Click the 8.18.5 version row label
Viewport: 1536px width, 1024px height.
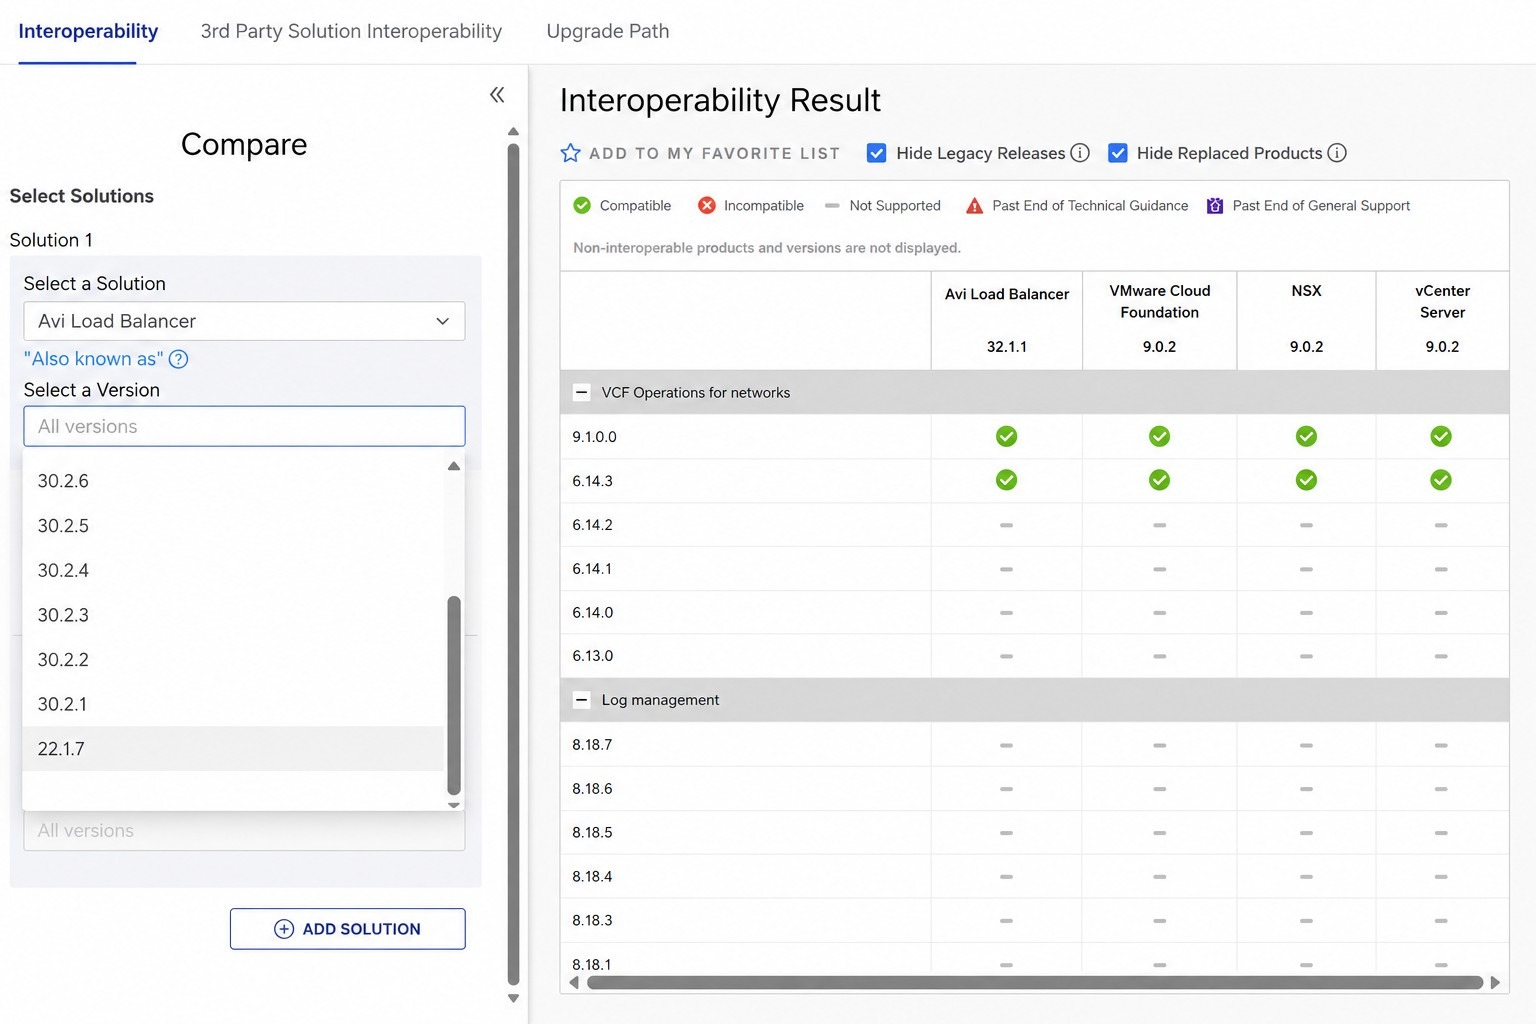click(x=592, y=833)
